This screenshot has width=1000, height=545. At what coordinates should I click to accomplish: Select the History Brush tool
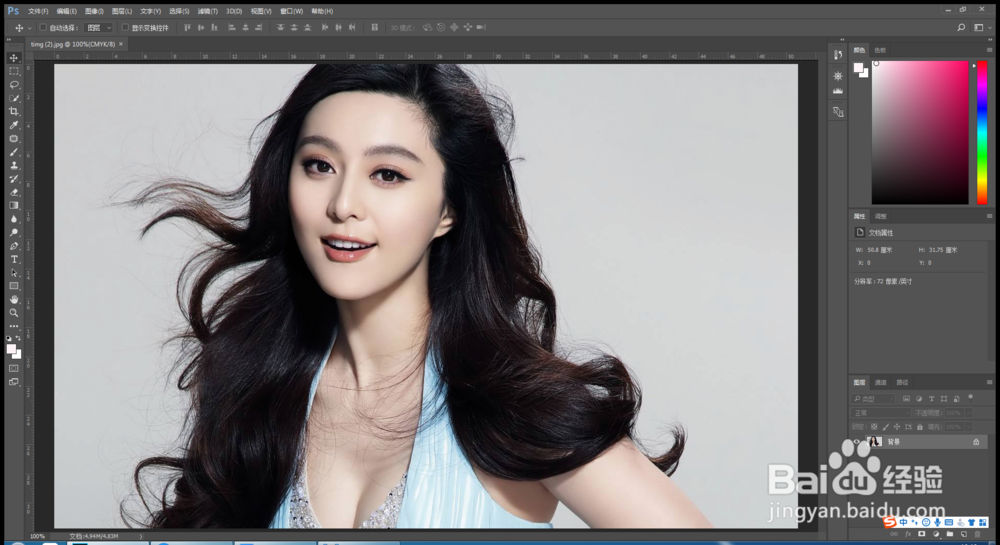pyautogui.click(x=13, y=179)
